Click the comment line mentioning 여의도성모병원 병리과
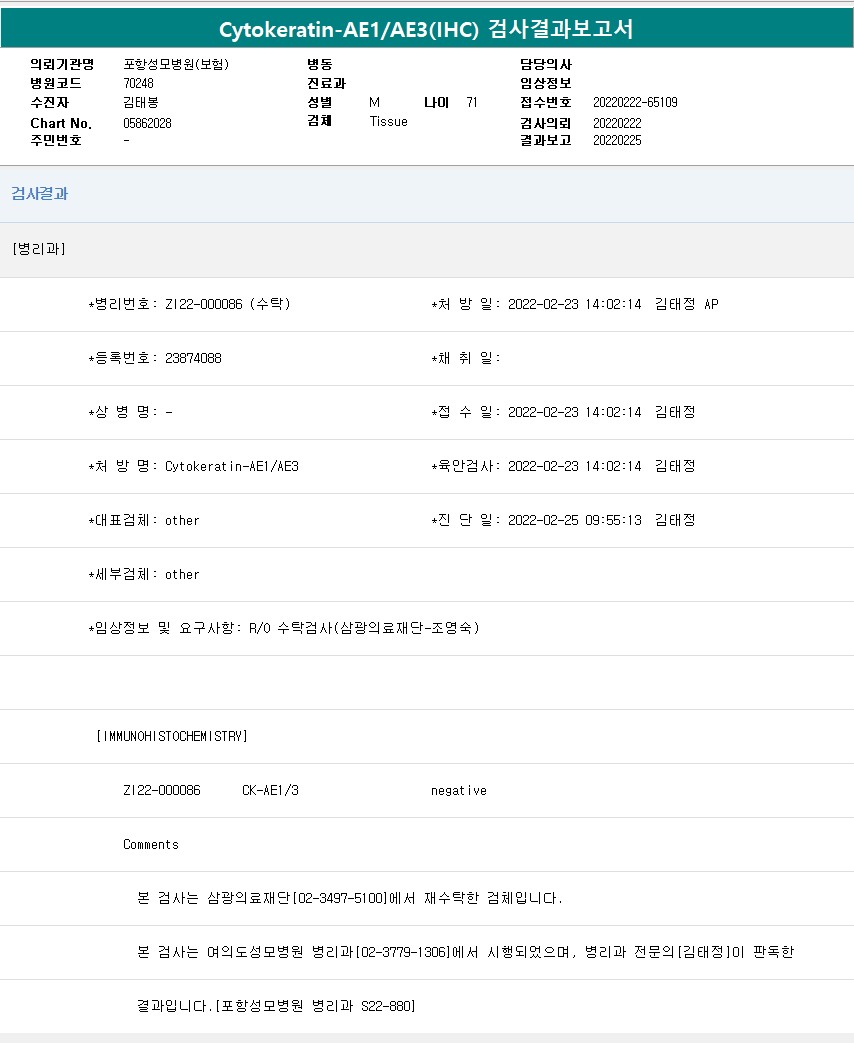This screenshot has width=854, height=1043. (466, 952)
